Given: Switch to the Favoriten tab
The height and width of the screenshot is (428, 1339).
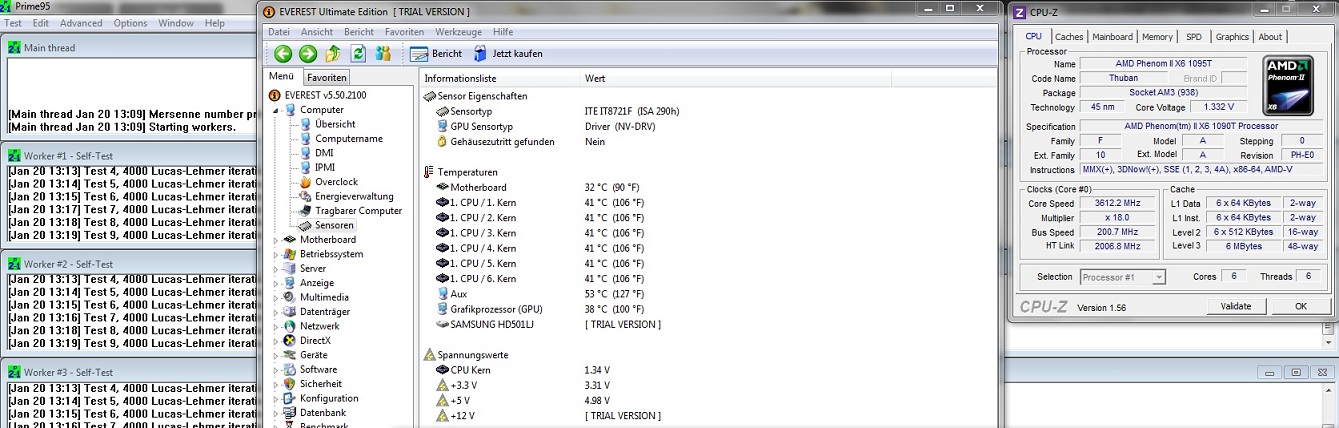Looking at the screenshot, I should tap(327, 77).
